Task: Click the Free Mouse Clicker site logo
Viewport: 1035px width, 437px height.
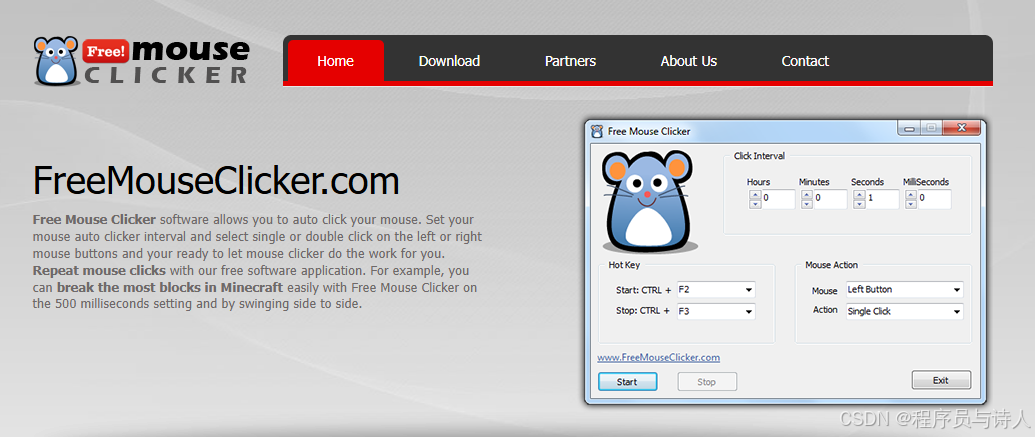Action: point(142,61)
